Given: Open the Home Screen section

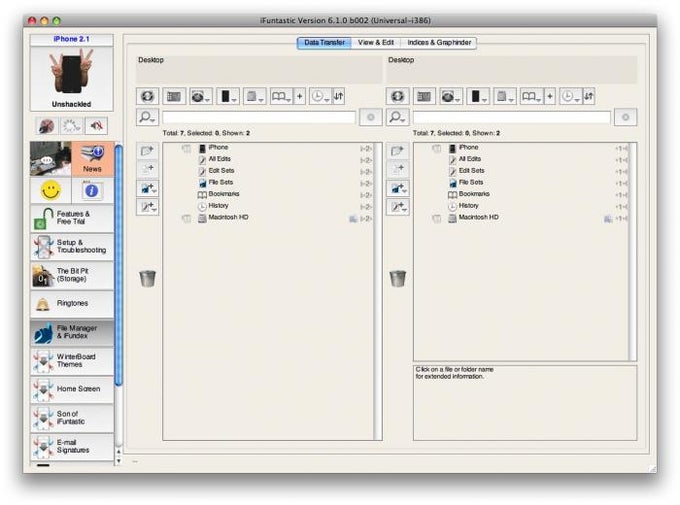Looking at the screenshot, I should 72,390.
